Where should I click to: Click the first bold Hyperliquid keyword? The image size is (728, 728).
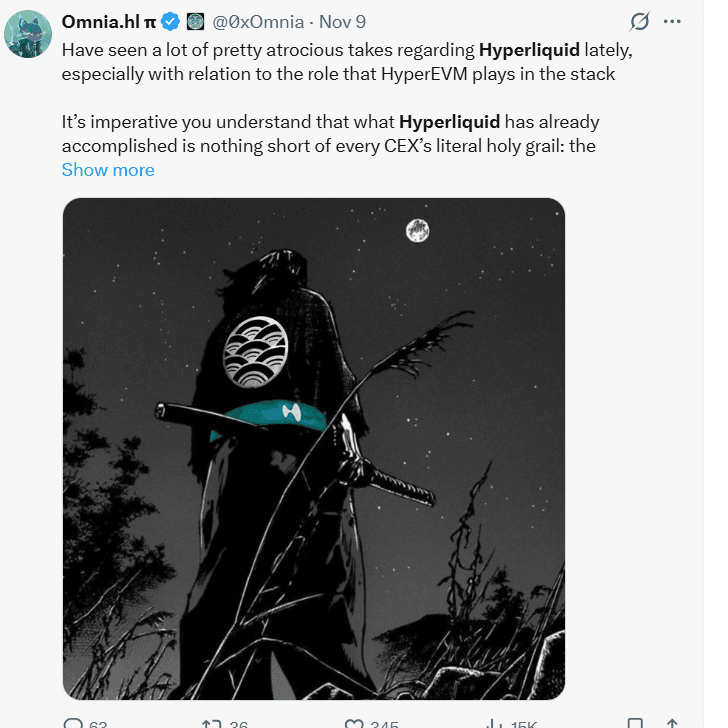click(x=529, y=48)
